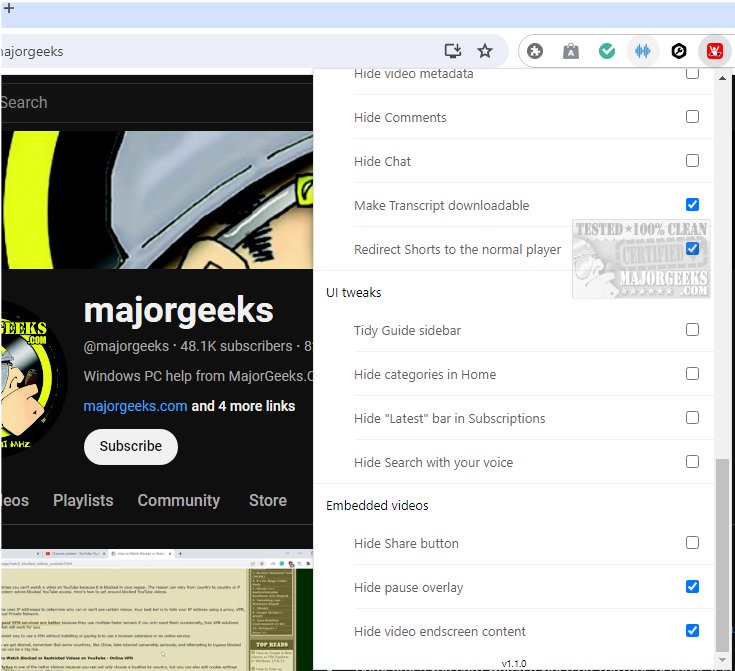Open the majorgeeks channel avatar
The height and width of the screenshot is (671, 735).
pos(33,381)
